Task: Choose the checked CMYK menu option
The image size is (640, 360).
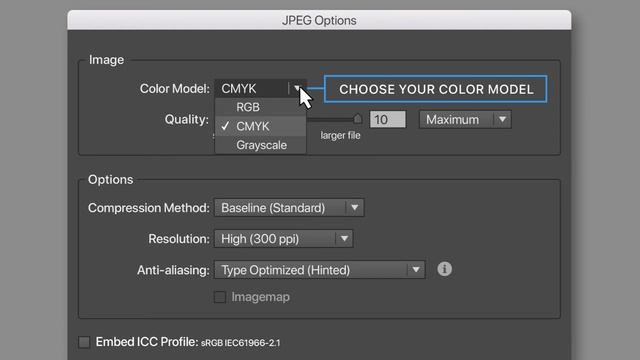Action: point(260,127)
